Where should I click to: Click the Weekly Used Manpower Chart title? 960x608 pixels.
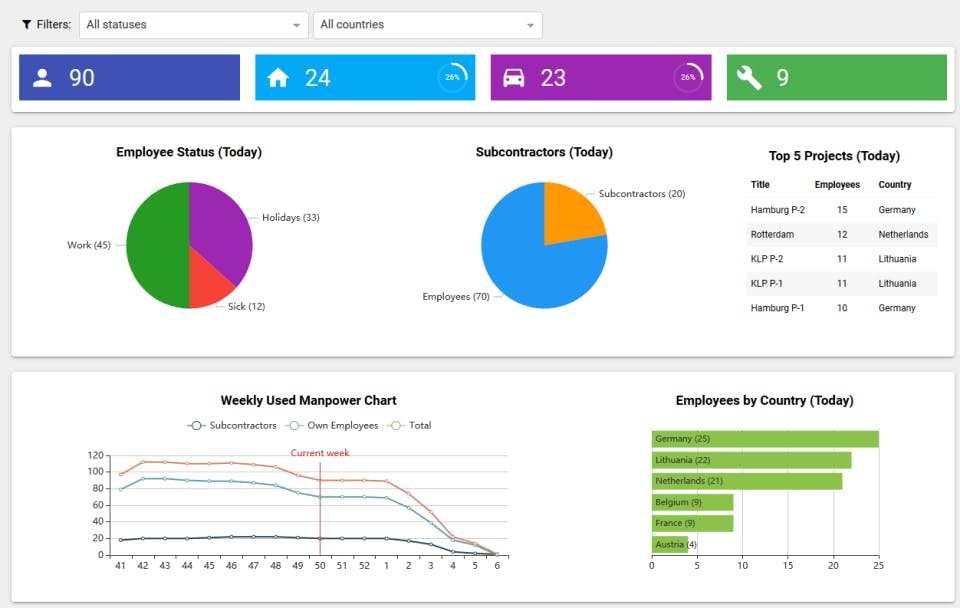(309, 400)
